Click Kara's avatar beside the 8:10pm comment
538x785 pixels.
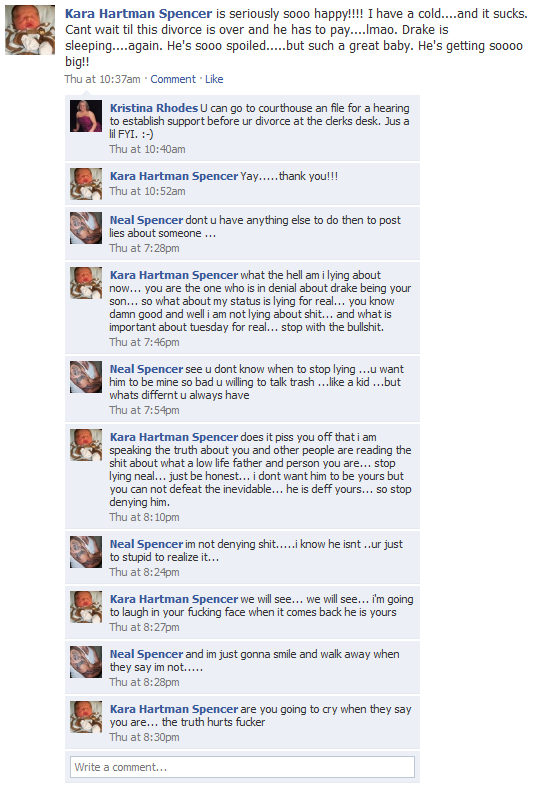86,445
